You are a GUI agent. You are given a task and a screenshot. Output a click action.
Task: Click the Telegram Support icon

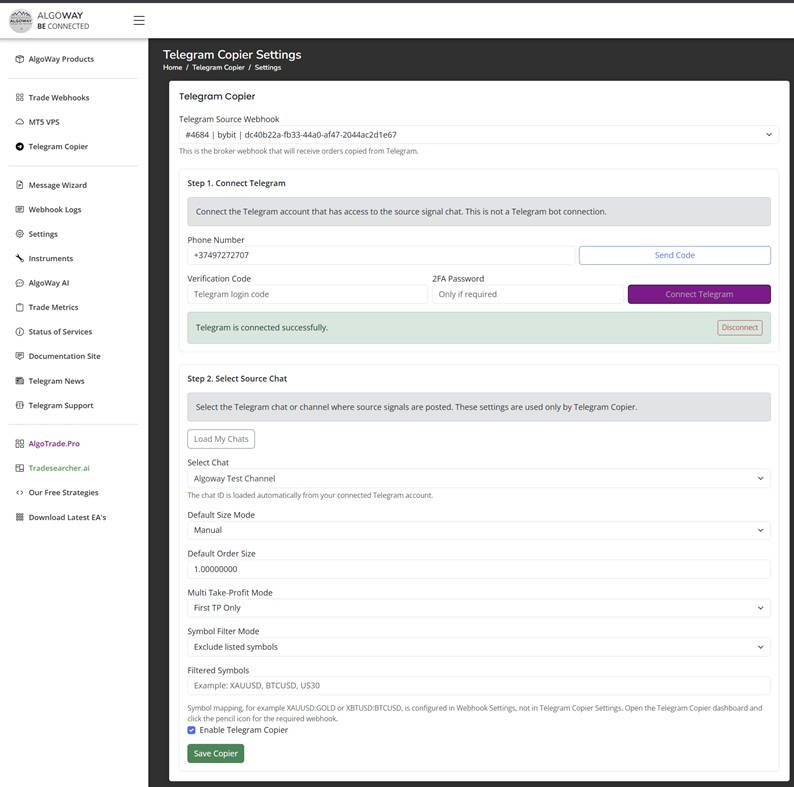click(x=20, y=405)
